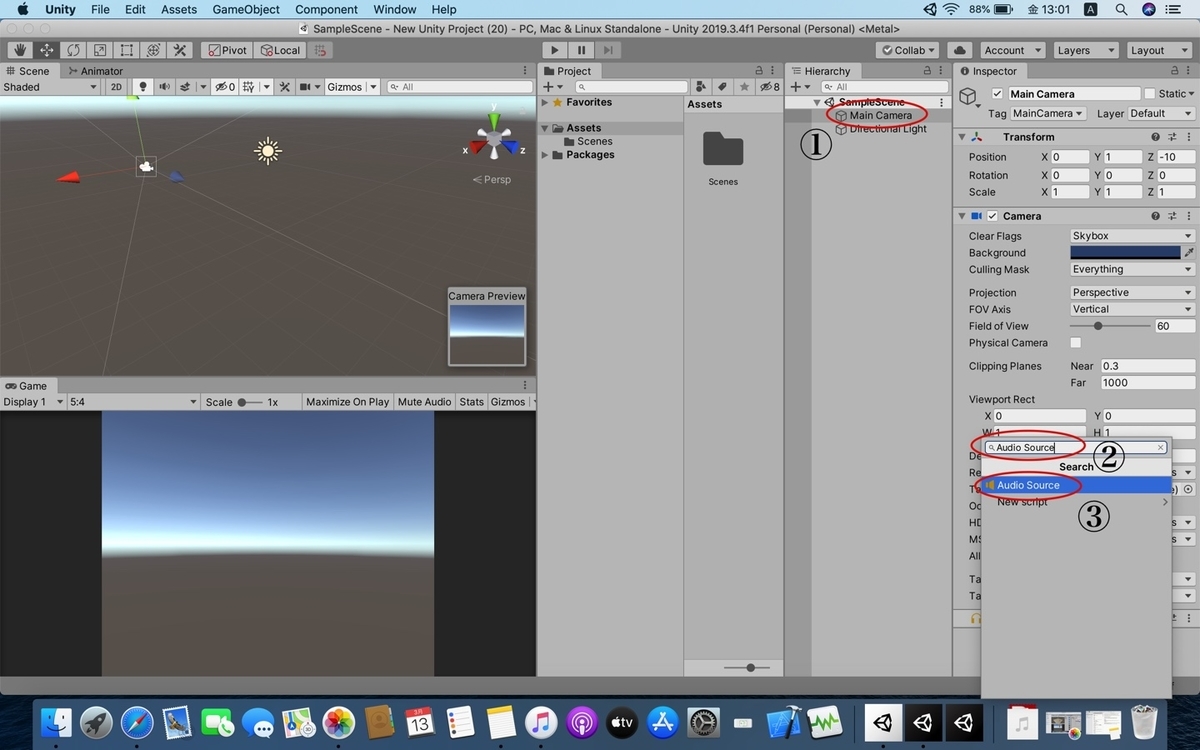1200x750 pixels.
Task: Select the Move tool
Action: (44, 48)
